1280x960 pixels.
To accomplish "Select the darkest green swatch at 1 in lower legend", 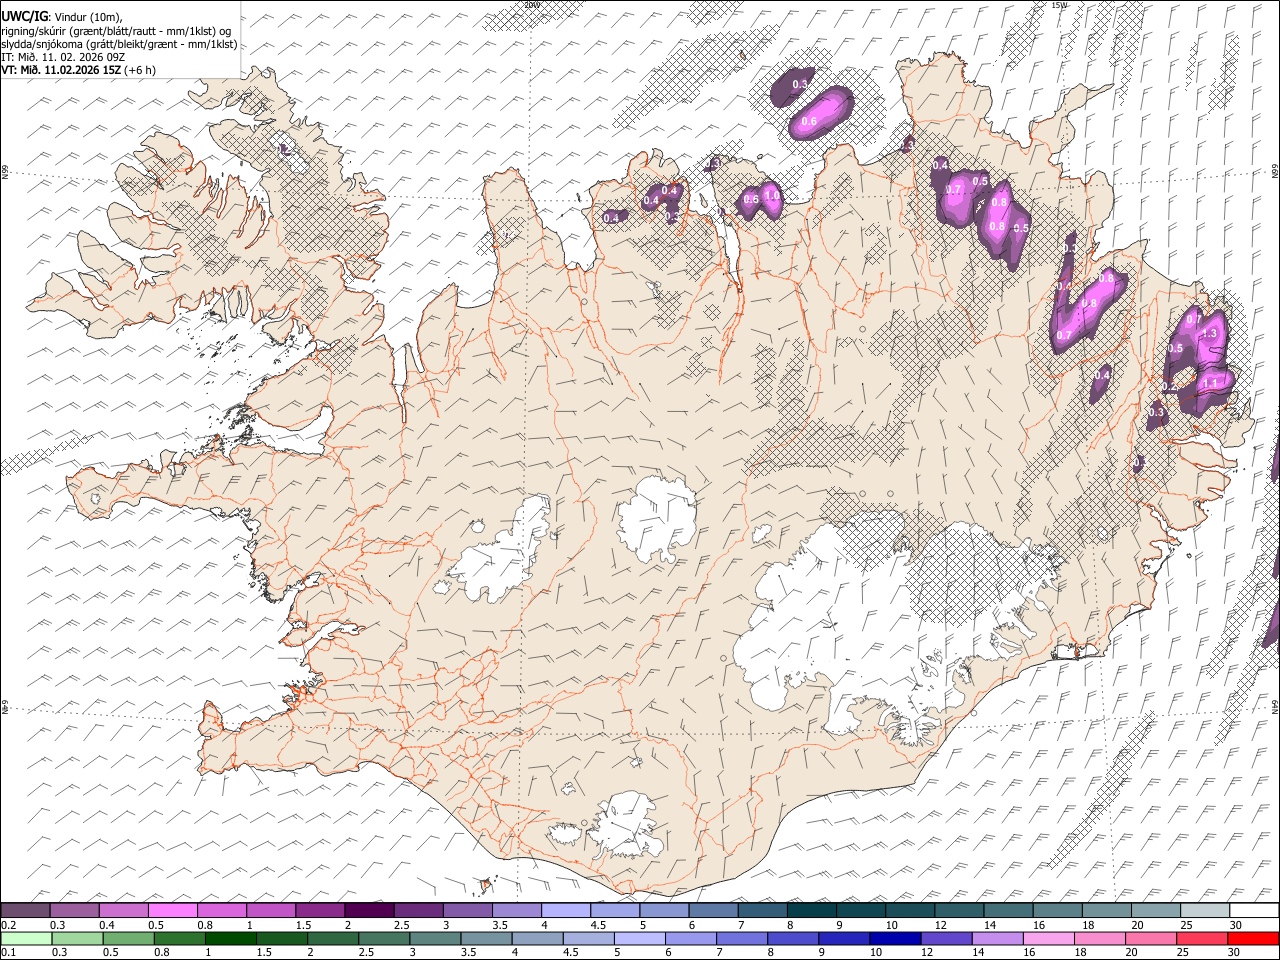I will point(231,938).
